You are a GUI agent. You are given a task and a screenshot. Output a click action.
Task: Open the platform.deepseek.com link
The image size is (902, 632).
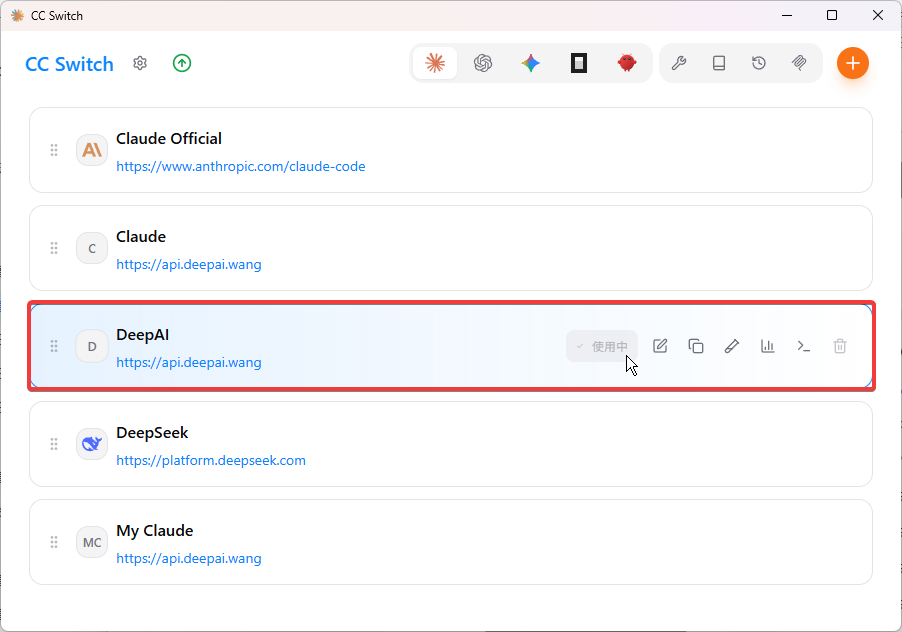coord(211,461)
